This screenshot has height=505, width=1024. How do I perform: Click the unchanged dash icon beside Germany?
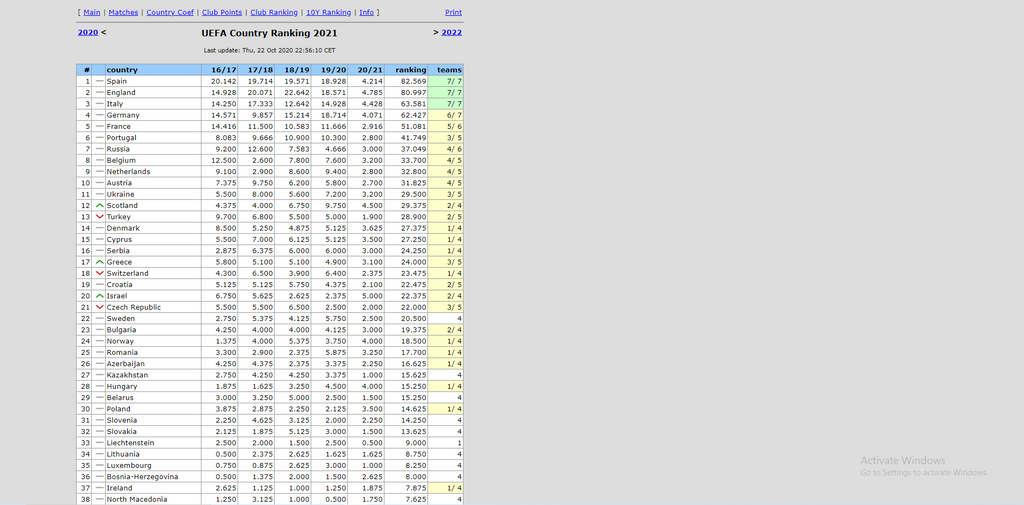point(99,115)
